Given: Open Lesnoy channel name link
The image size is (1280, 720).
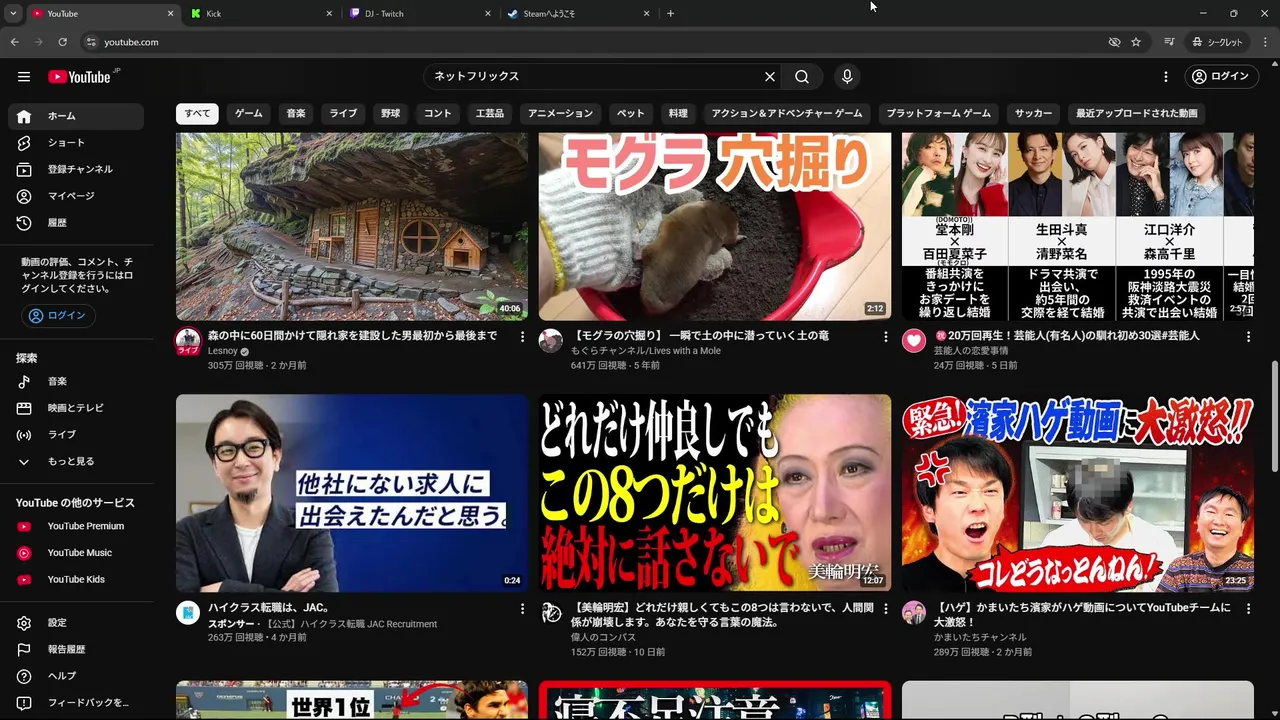Looking at the screenshot, I should click(223, 352).
